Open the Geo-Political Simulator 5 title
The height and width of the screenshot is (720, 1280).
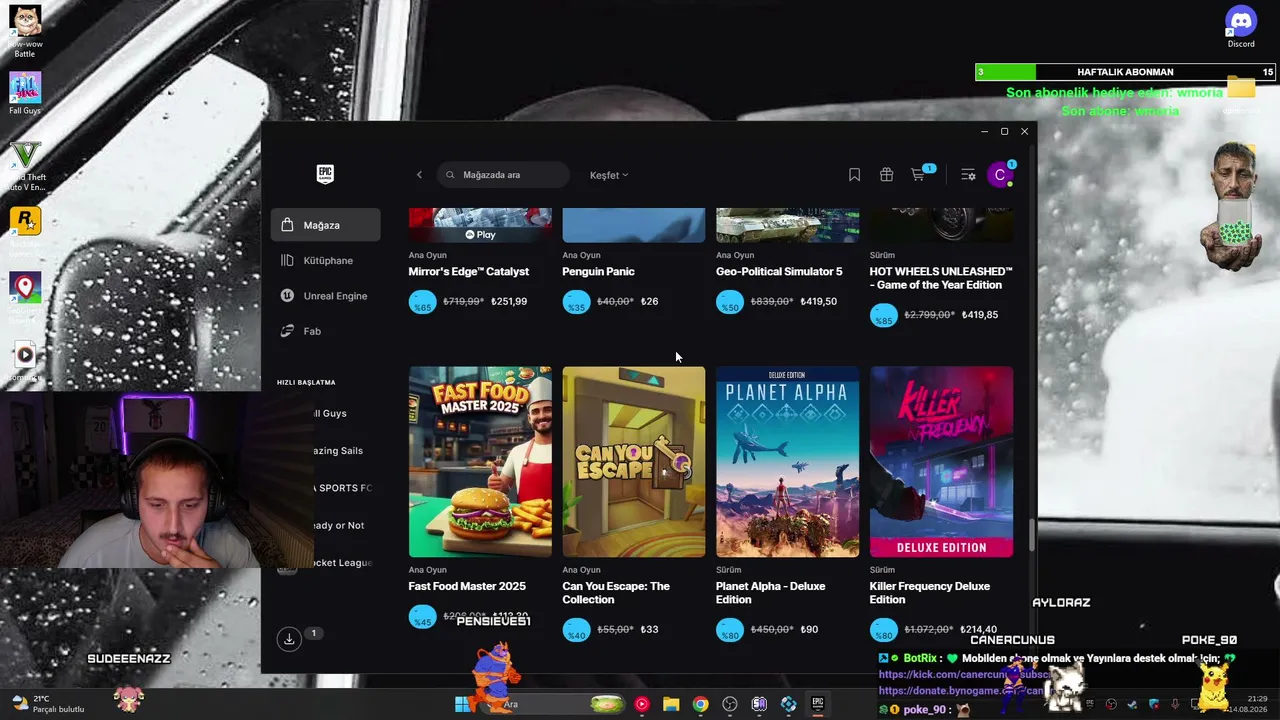[x=779, y=271]
